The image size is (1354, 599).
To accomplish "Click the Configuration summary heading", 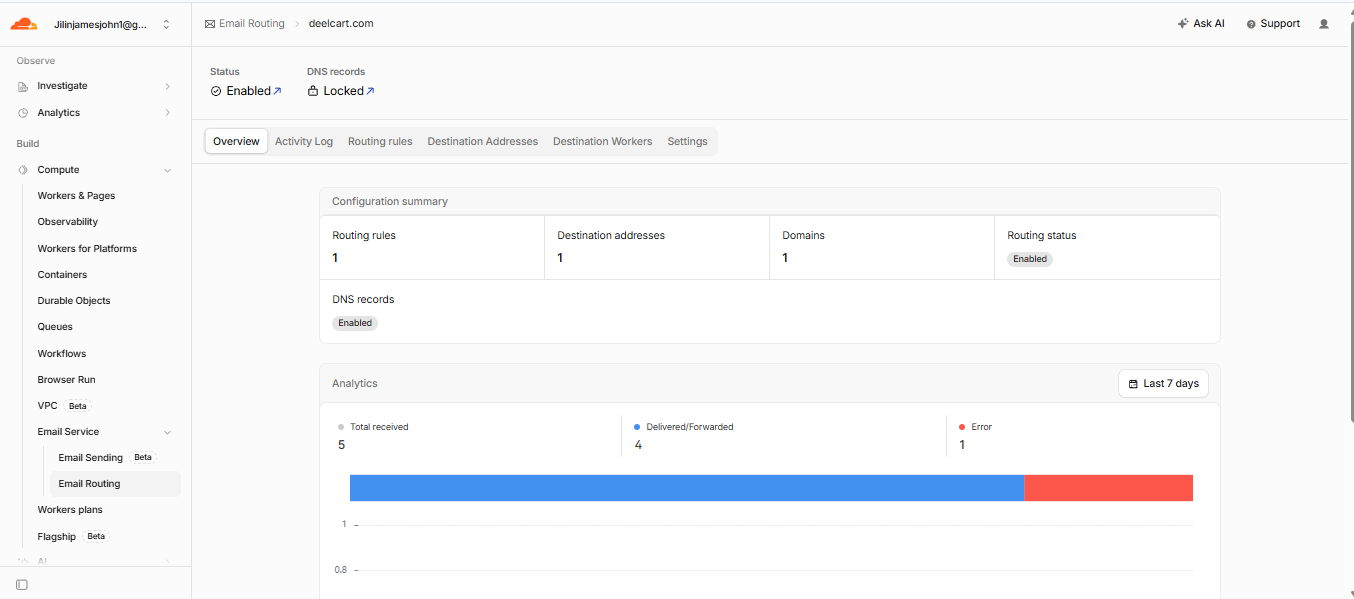I will [390, 201].
